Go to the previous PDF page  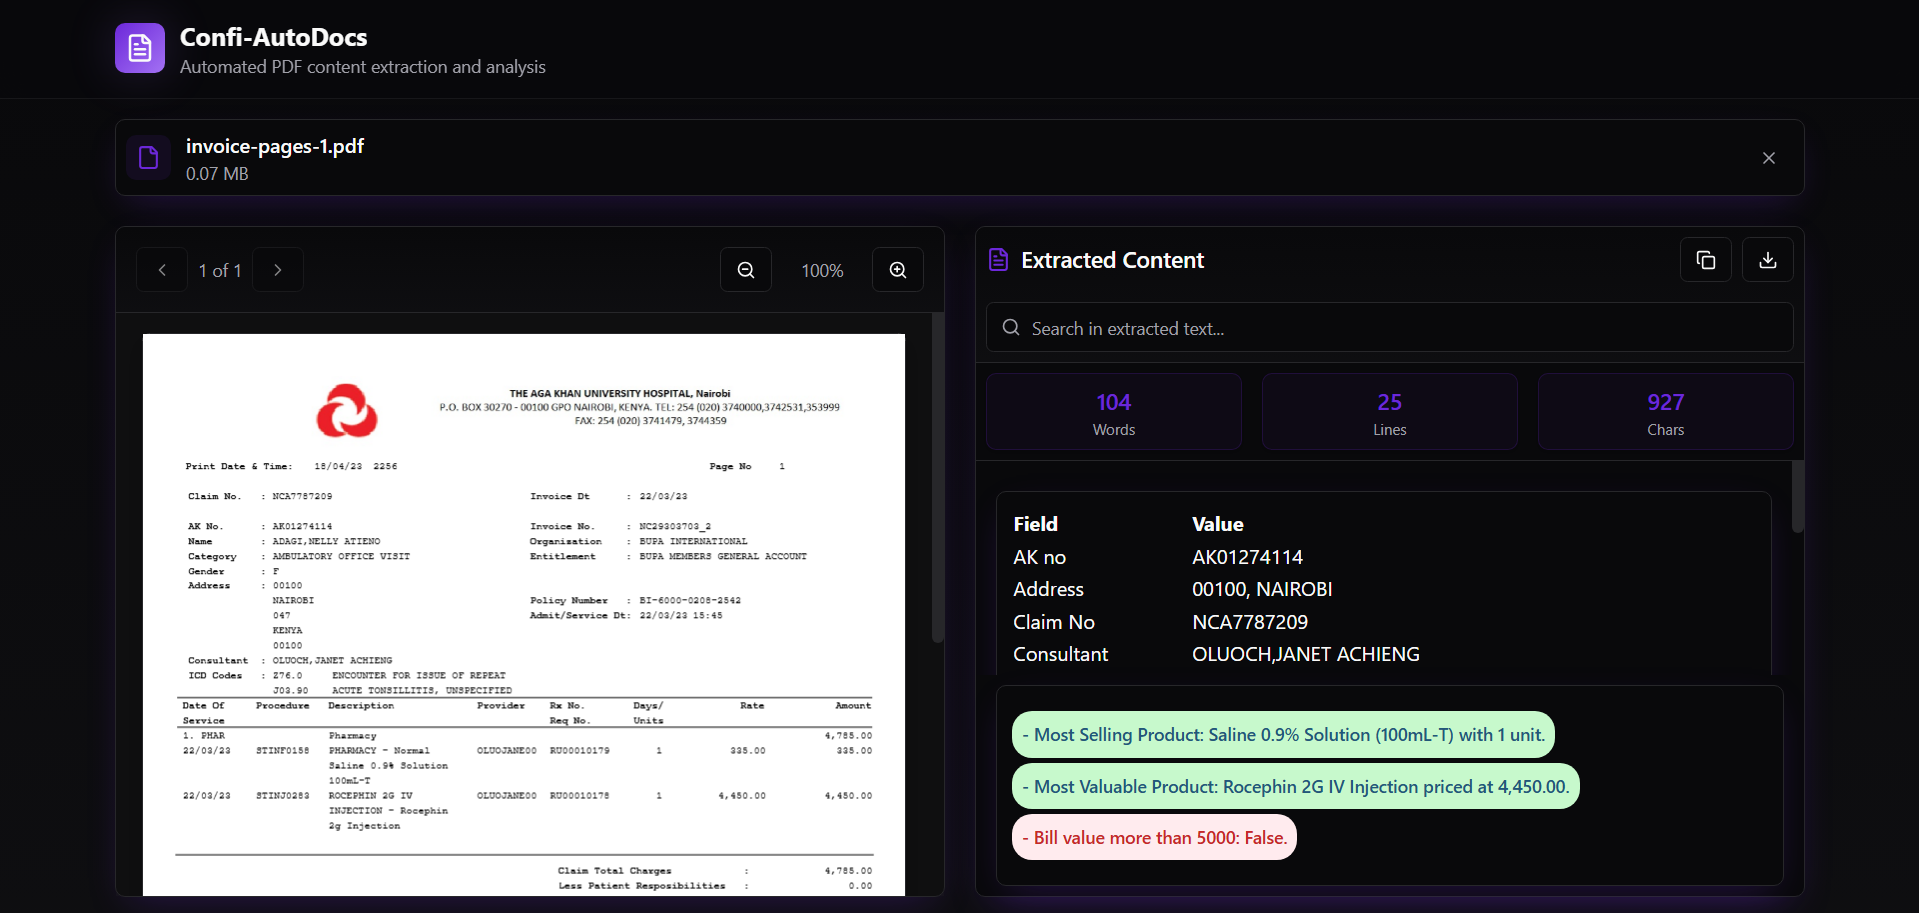162,270
